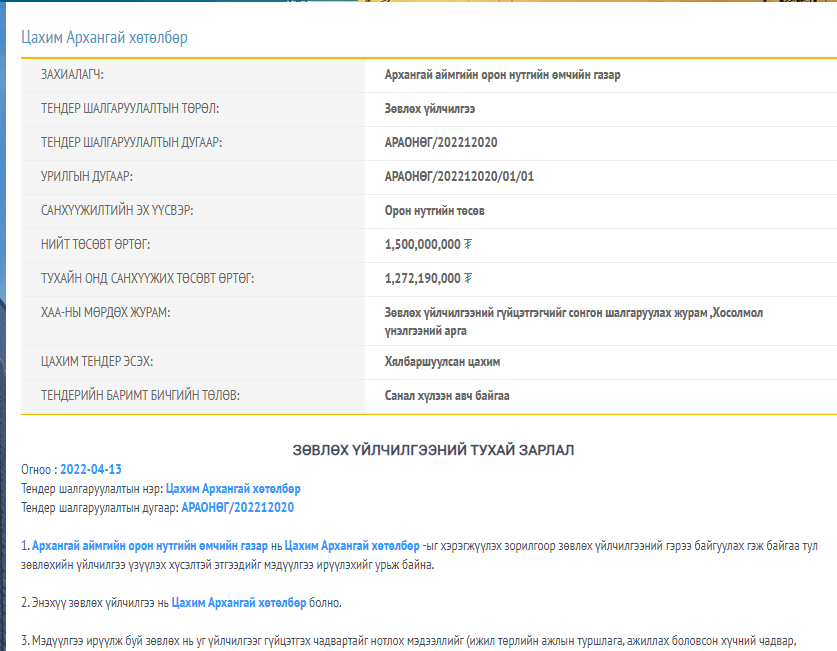Click the date 2022-04-13 after 'Огноо'
837x651 pixels.
pyautogui.click(x=91, y=469)
